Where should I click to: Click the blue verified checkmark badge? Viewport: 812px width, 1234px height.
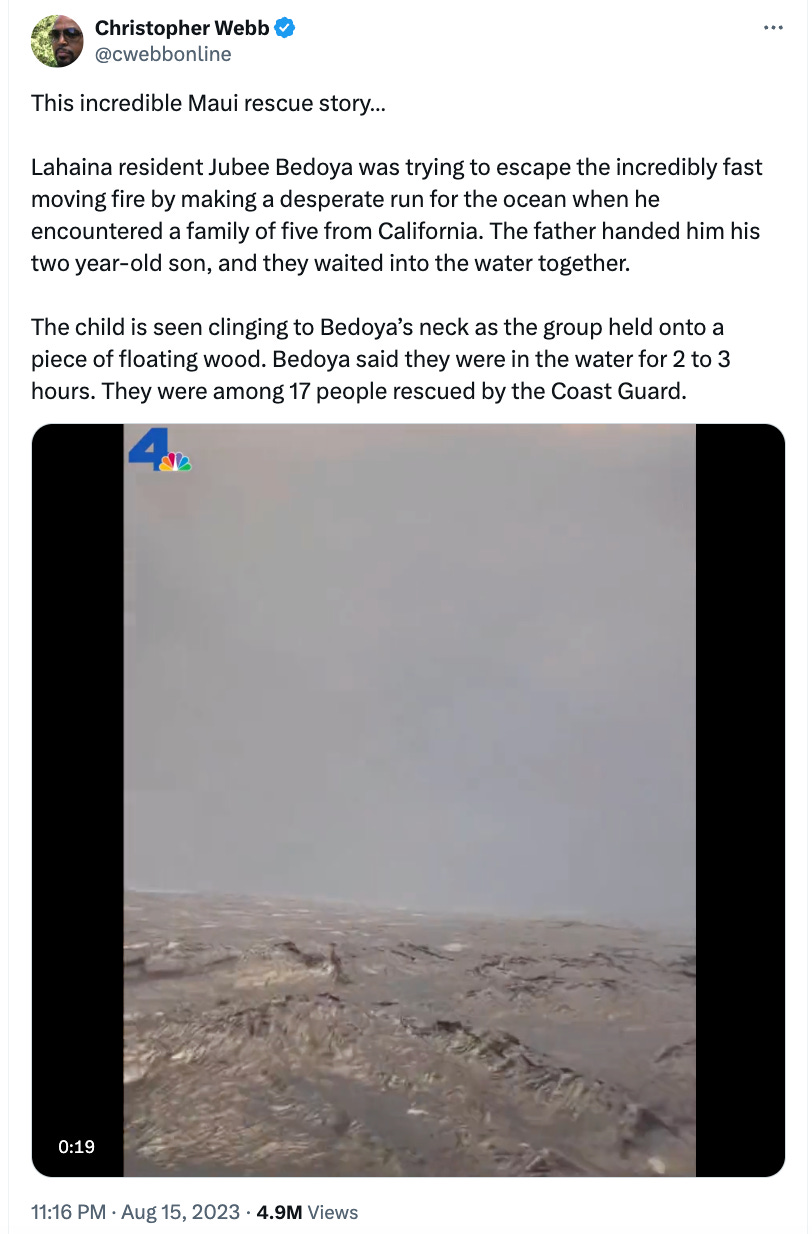point(285,29)
